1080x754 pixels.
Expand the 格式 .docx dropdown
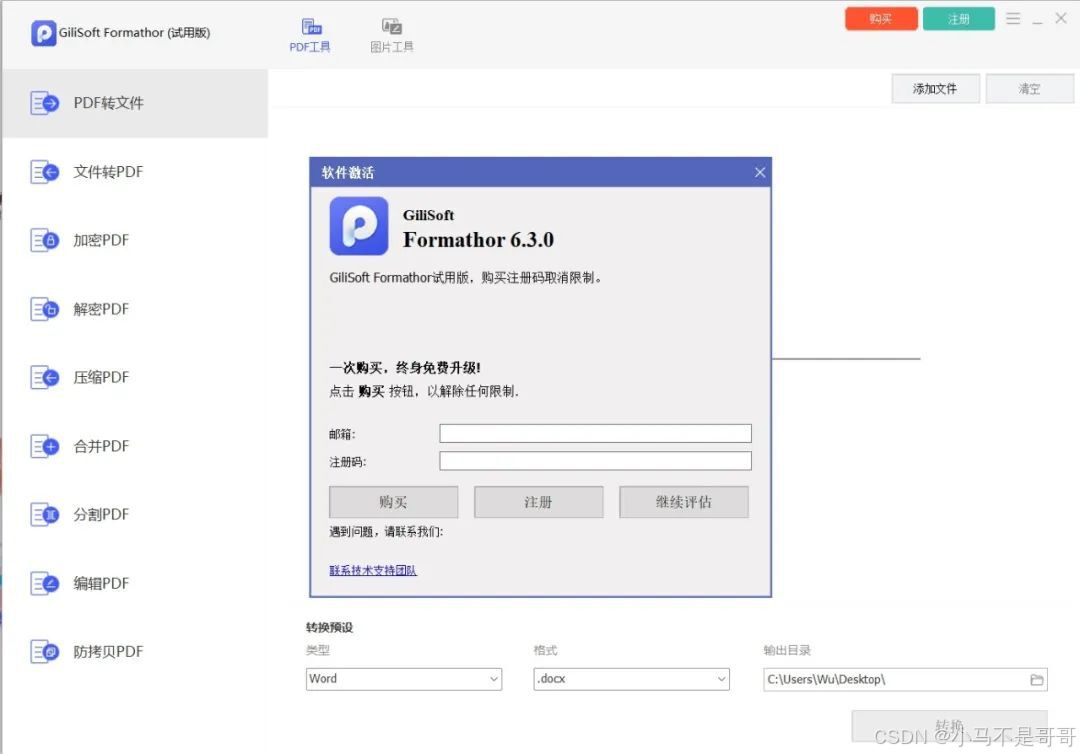632,679
